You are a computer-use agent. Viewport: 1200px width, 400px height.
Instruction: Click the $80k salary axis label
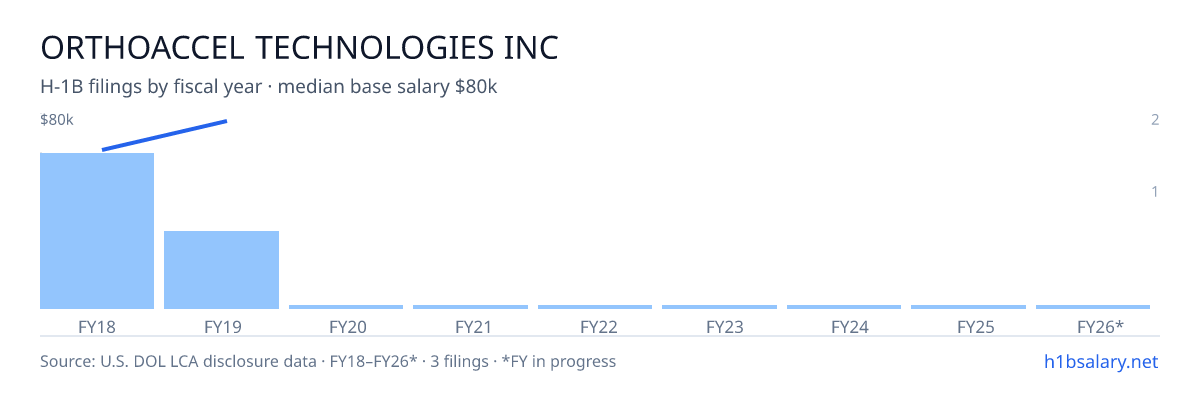coord(57,120)
